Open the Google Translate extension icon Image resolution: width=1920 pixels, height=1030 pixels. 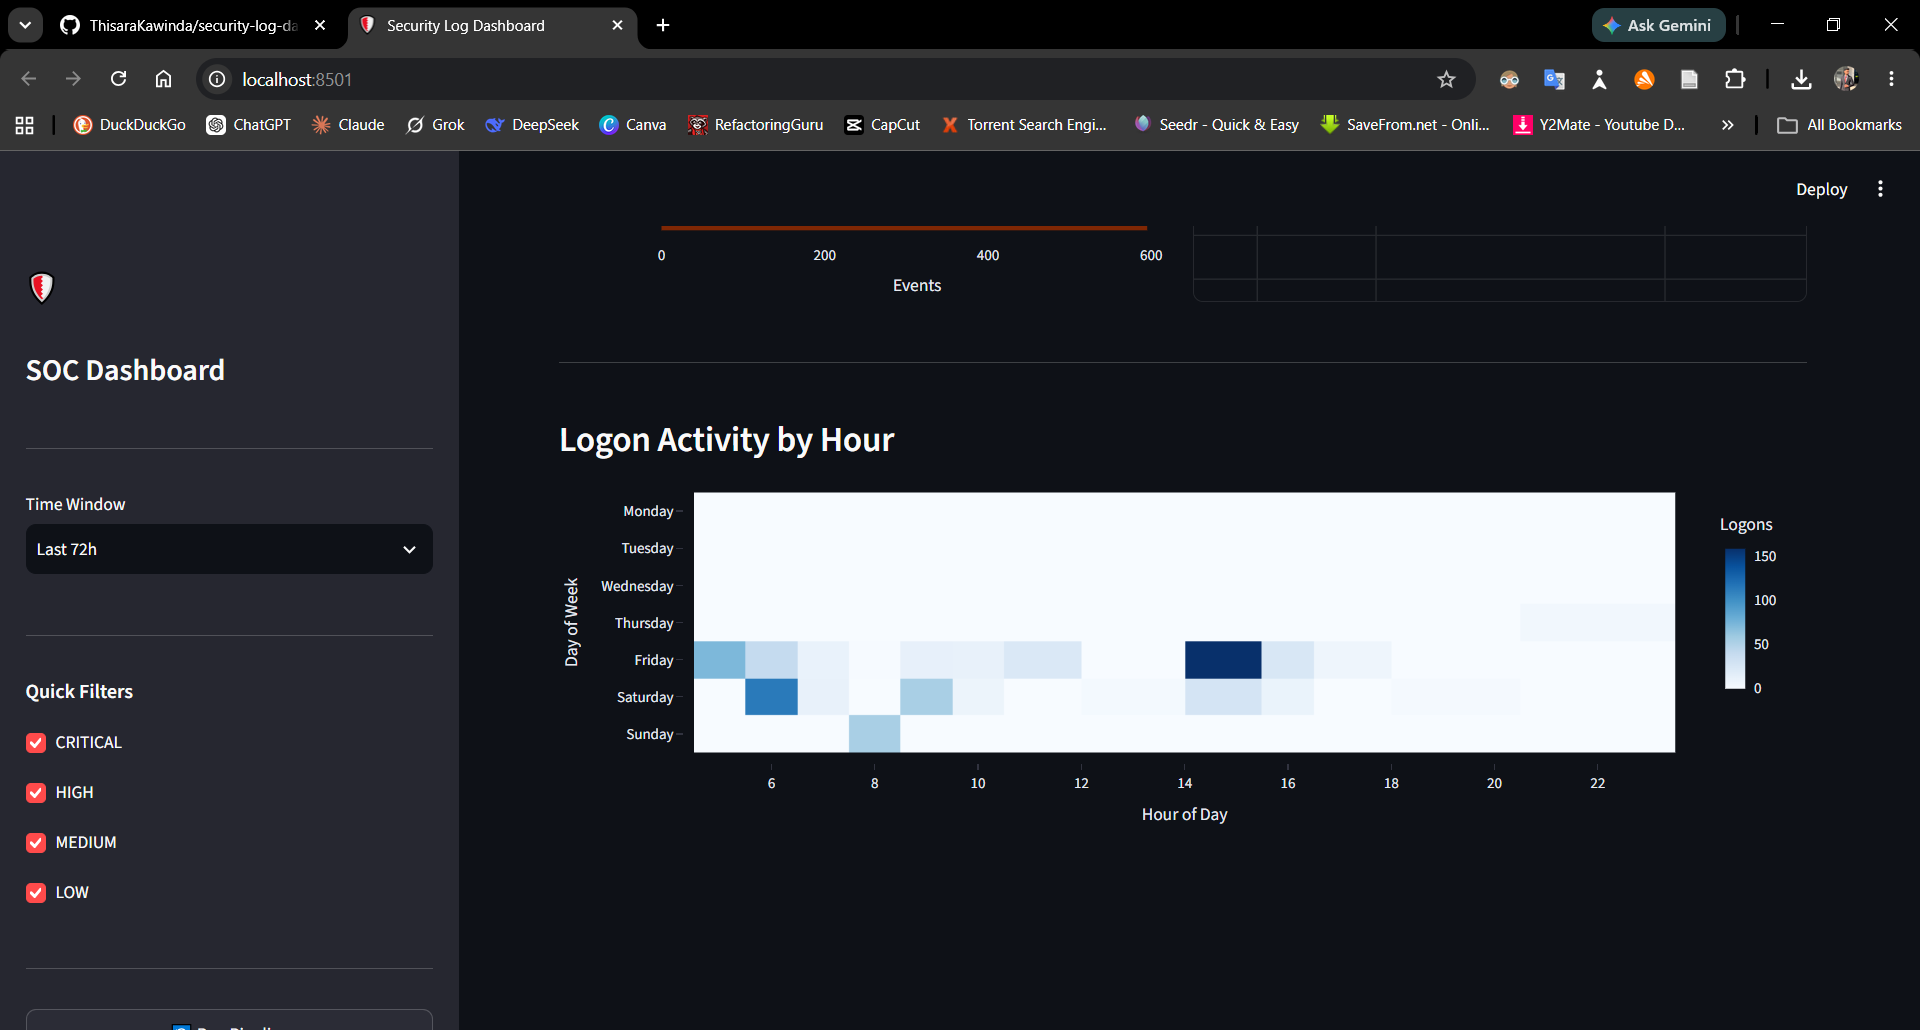1554,79
